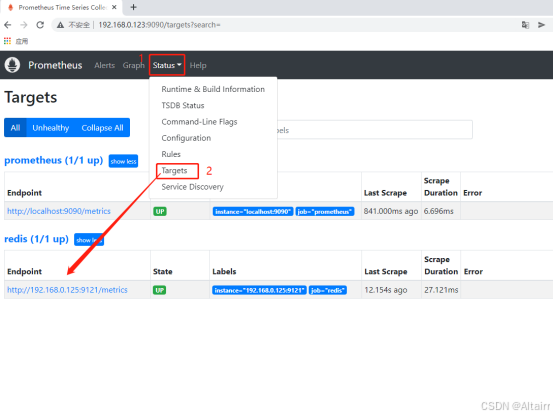Reload the page with the refresh icon

40,25
